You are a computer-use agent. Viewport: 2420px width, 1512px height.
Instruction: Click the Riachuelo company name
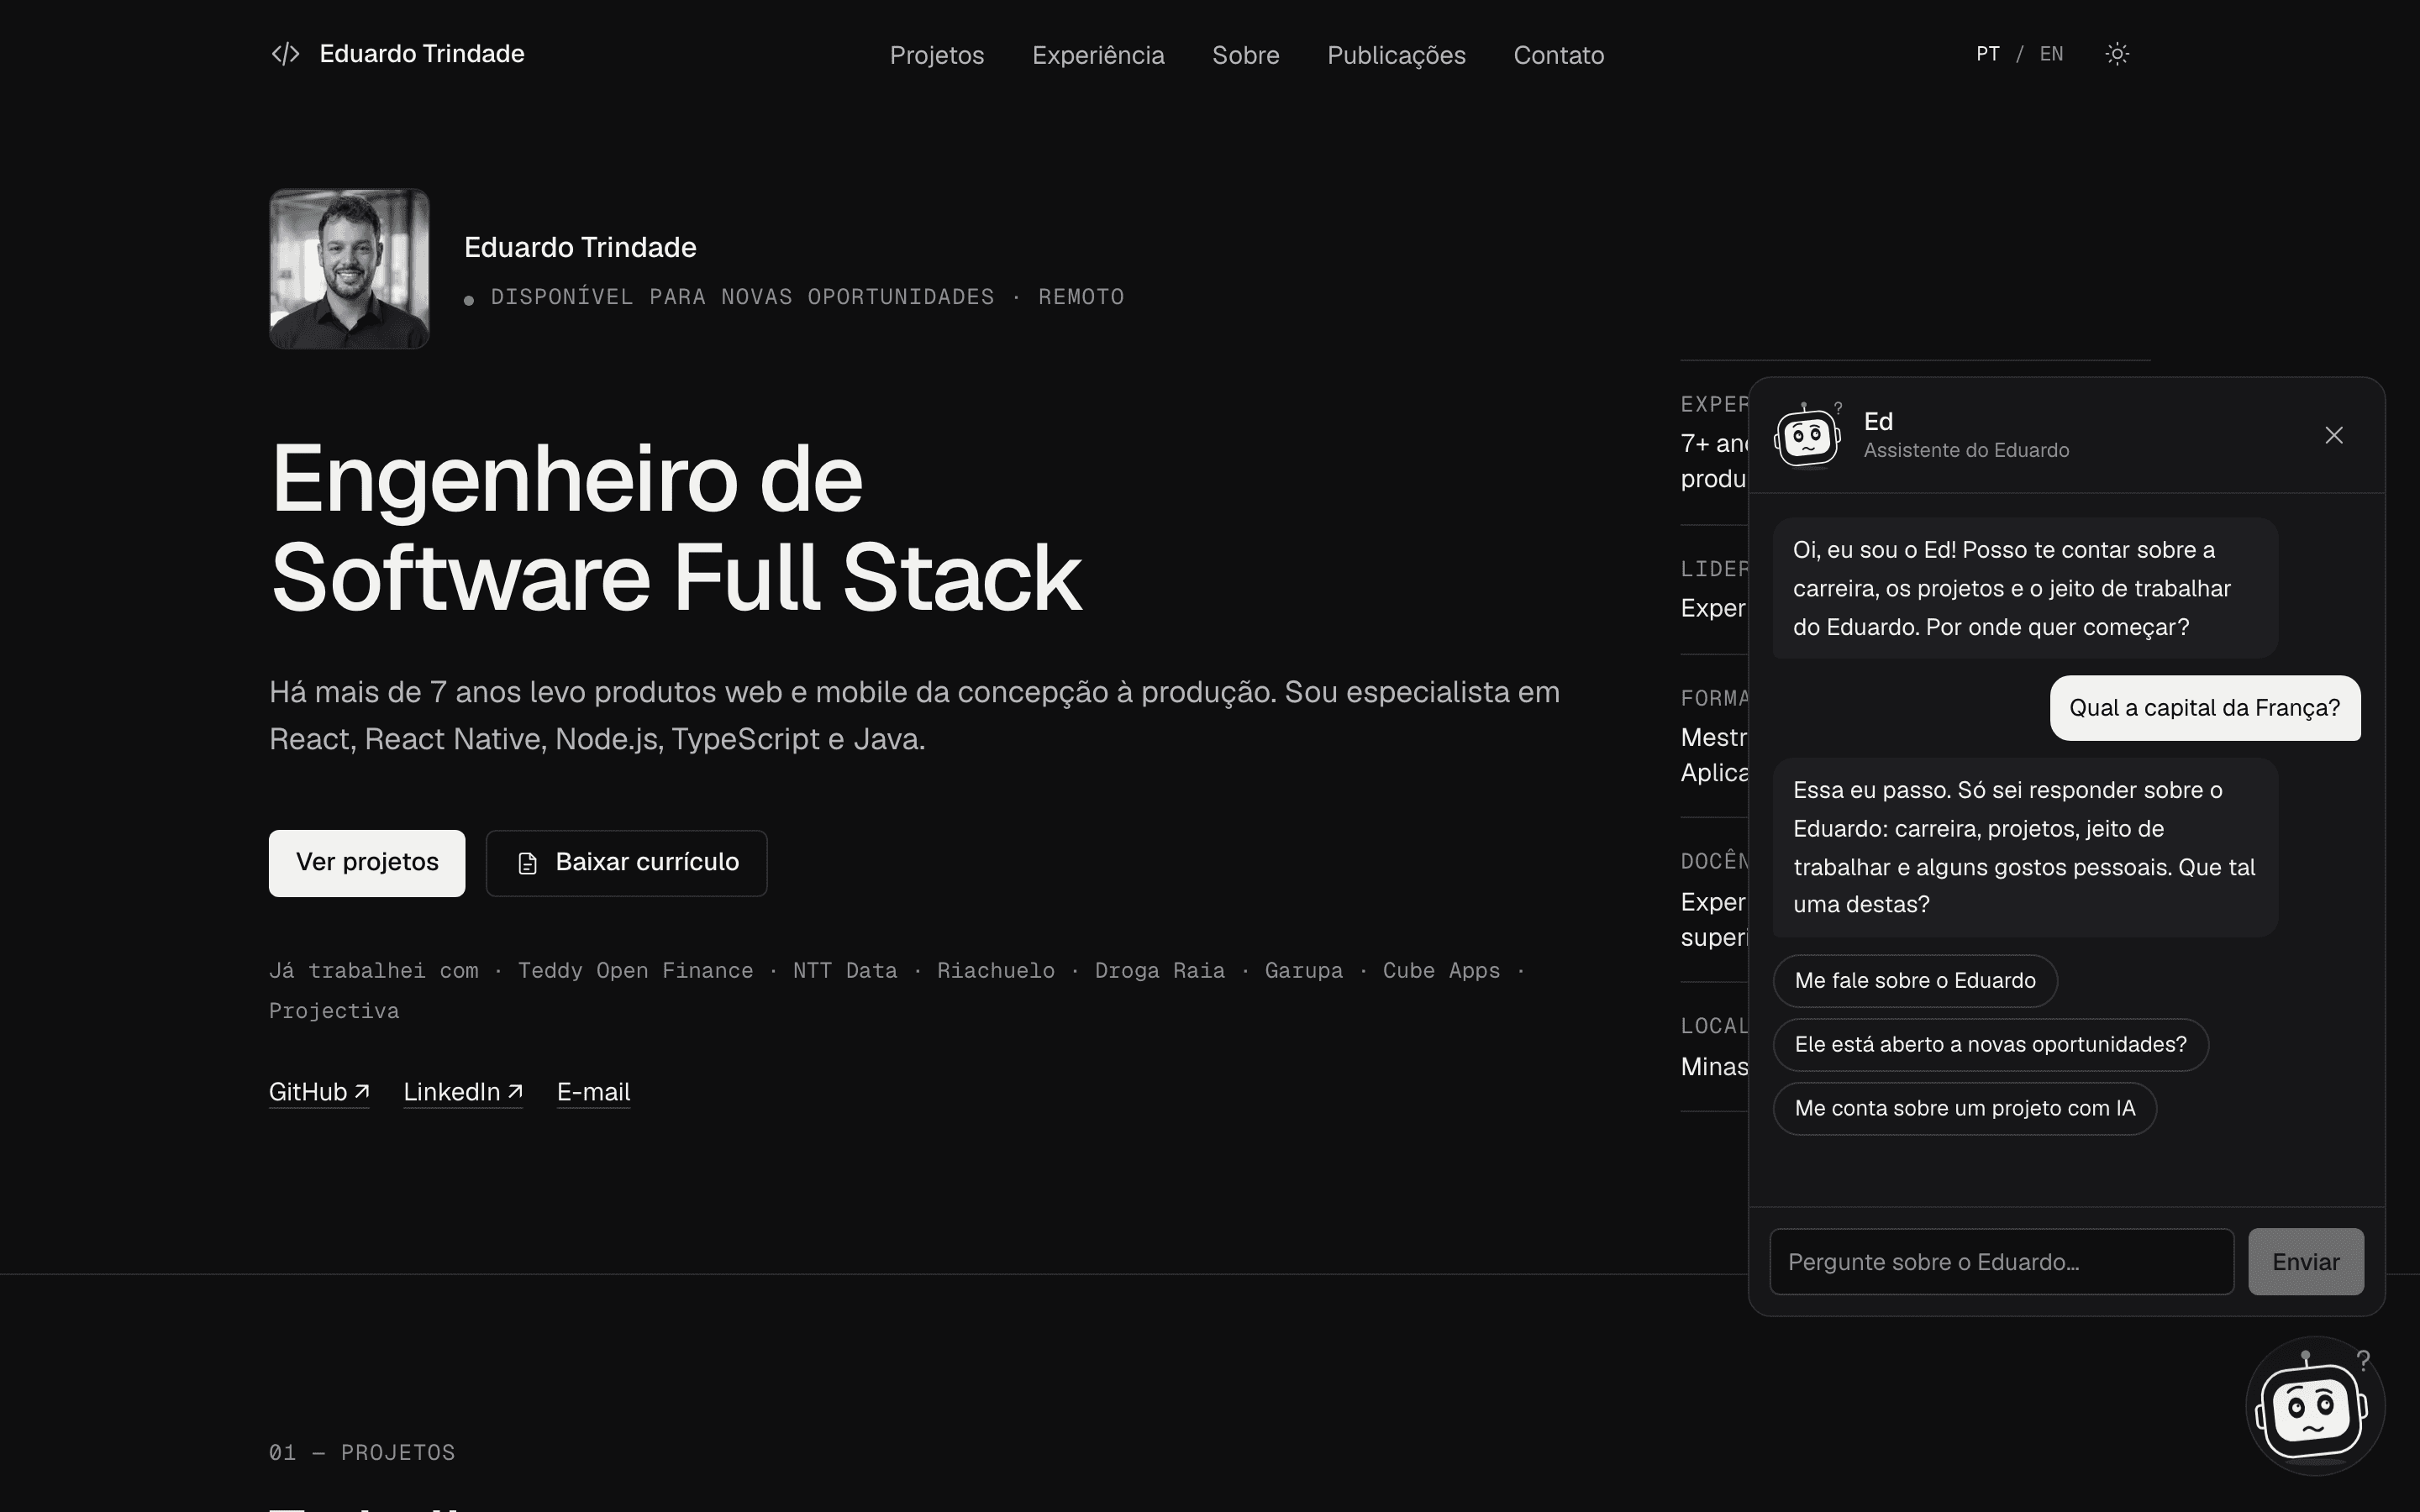[995, 971]
